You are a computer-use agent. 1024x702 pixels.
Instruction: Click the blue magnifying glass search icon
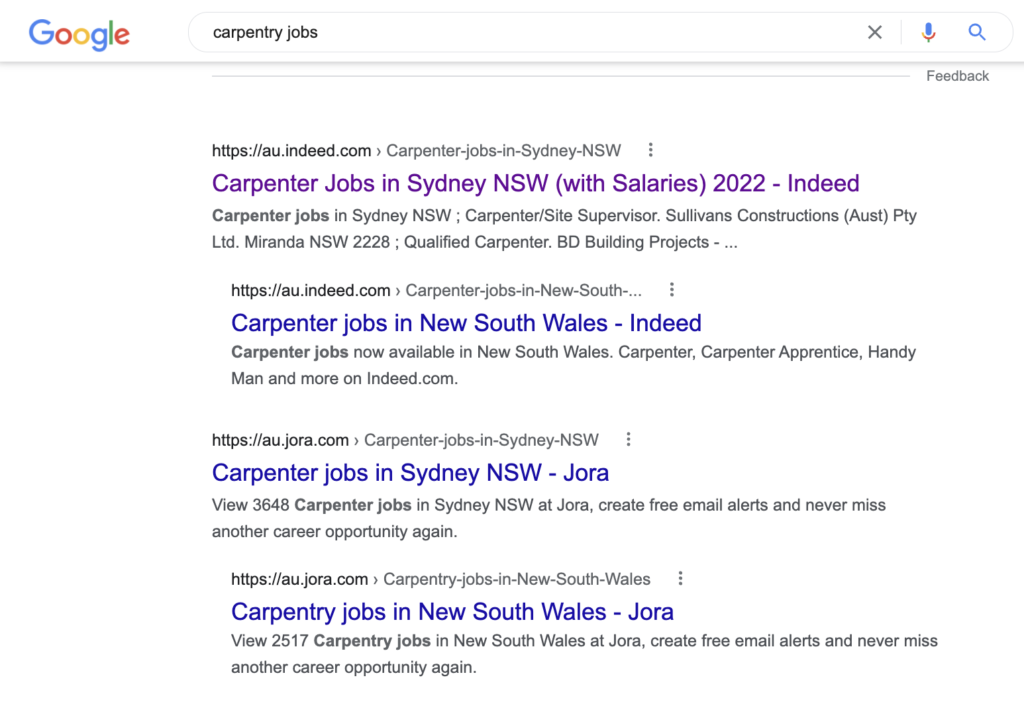coord(976,32)
